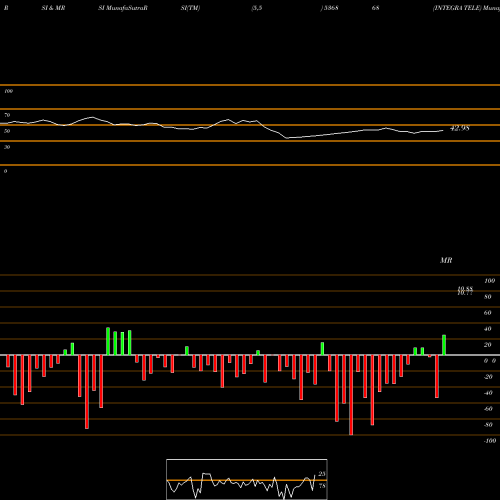Click the overlapping "10.88" value in MR panel

[465, 289]
